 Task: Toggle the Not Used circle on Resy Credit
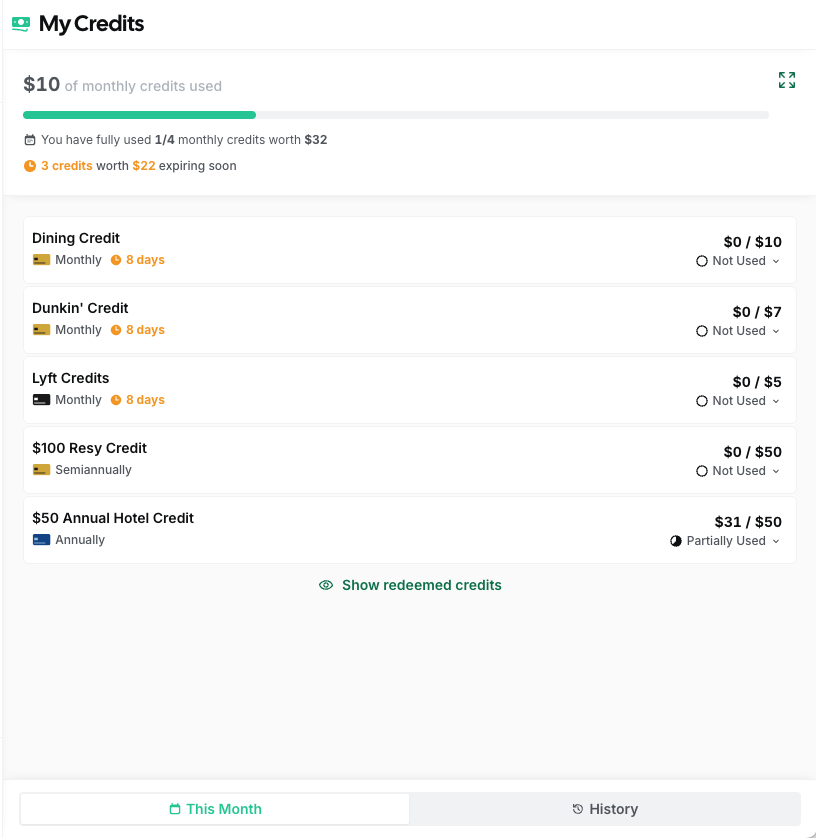[x=701, y=470]
